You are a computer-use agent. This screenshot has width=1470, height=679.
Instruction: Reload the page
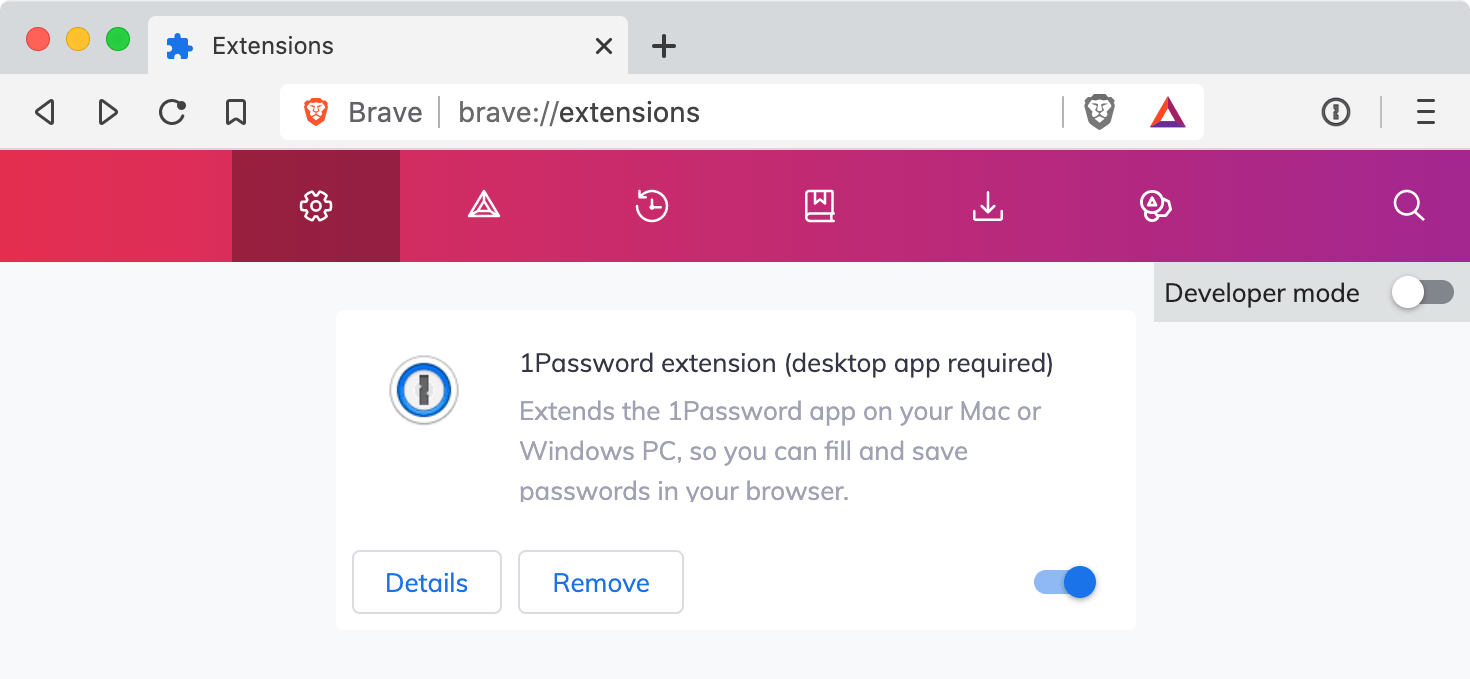(172, 112)
